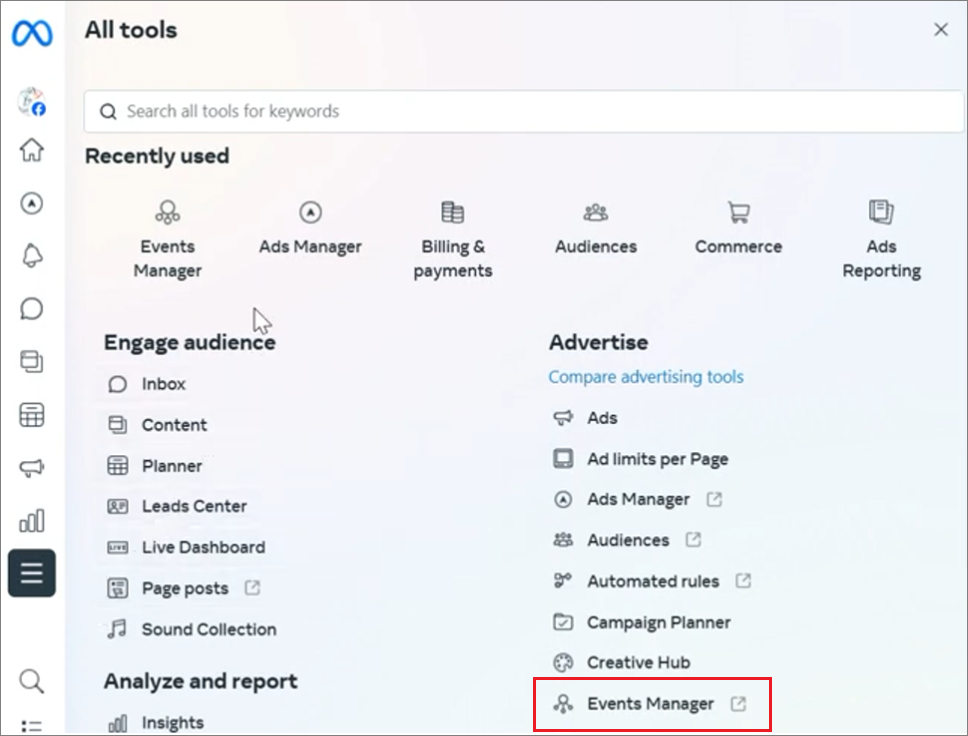Open Ads Manager in Advertise list
968x736 pixels.
coord(637,499)
